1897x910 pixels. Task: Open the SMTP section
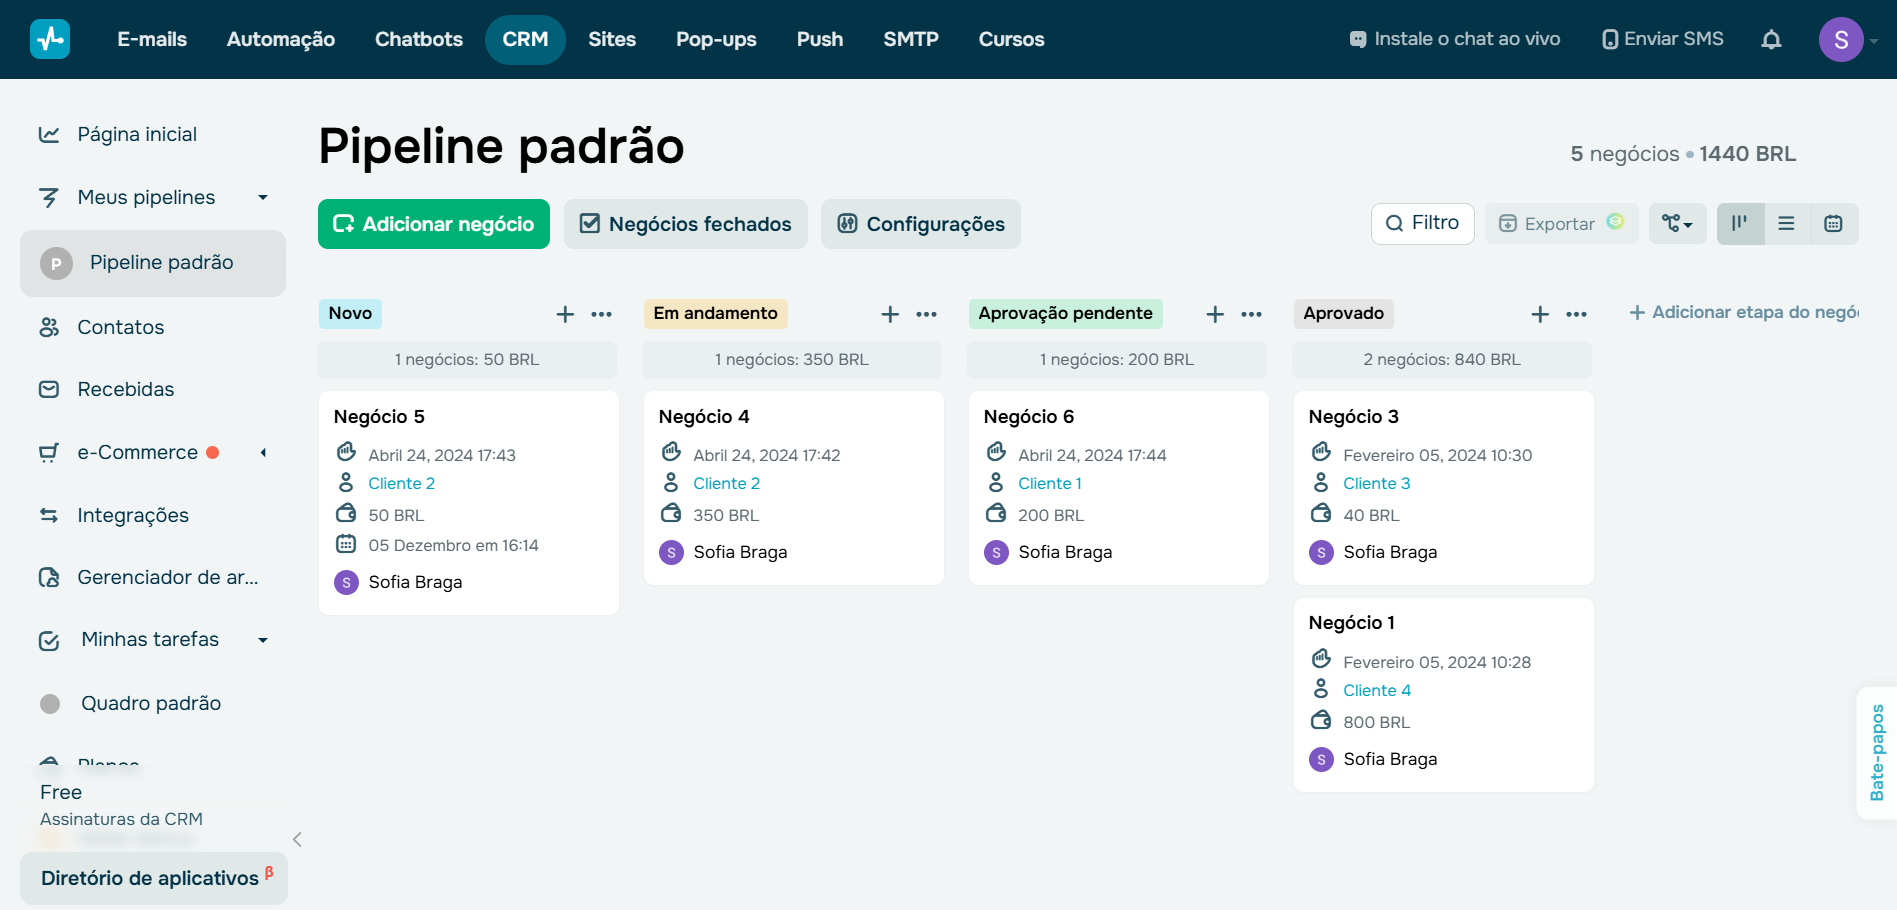911,39
